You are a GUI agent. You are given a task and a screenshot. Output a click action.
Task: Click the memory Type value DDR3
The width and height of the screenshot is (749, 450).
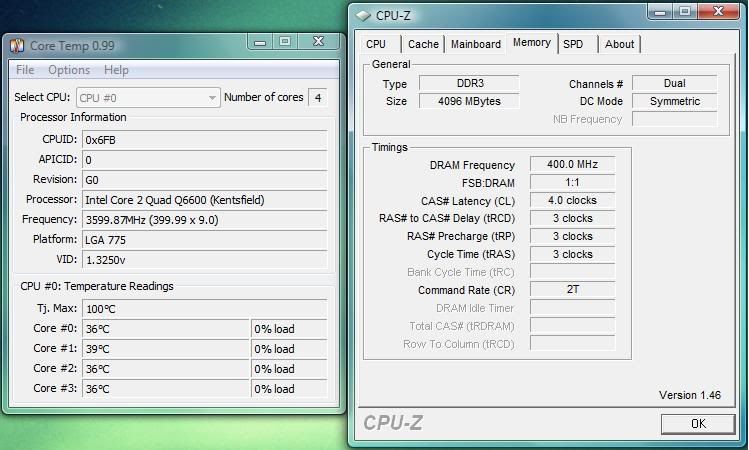point(469,83)
